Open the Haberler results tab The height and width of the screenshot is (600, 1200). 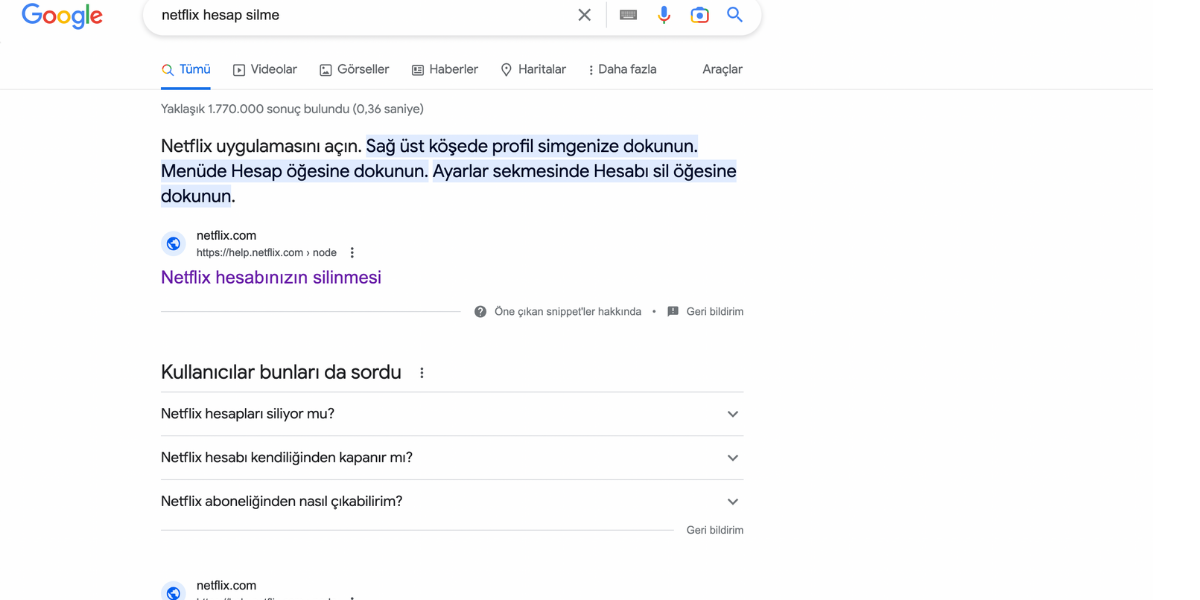(445, 70)
